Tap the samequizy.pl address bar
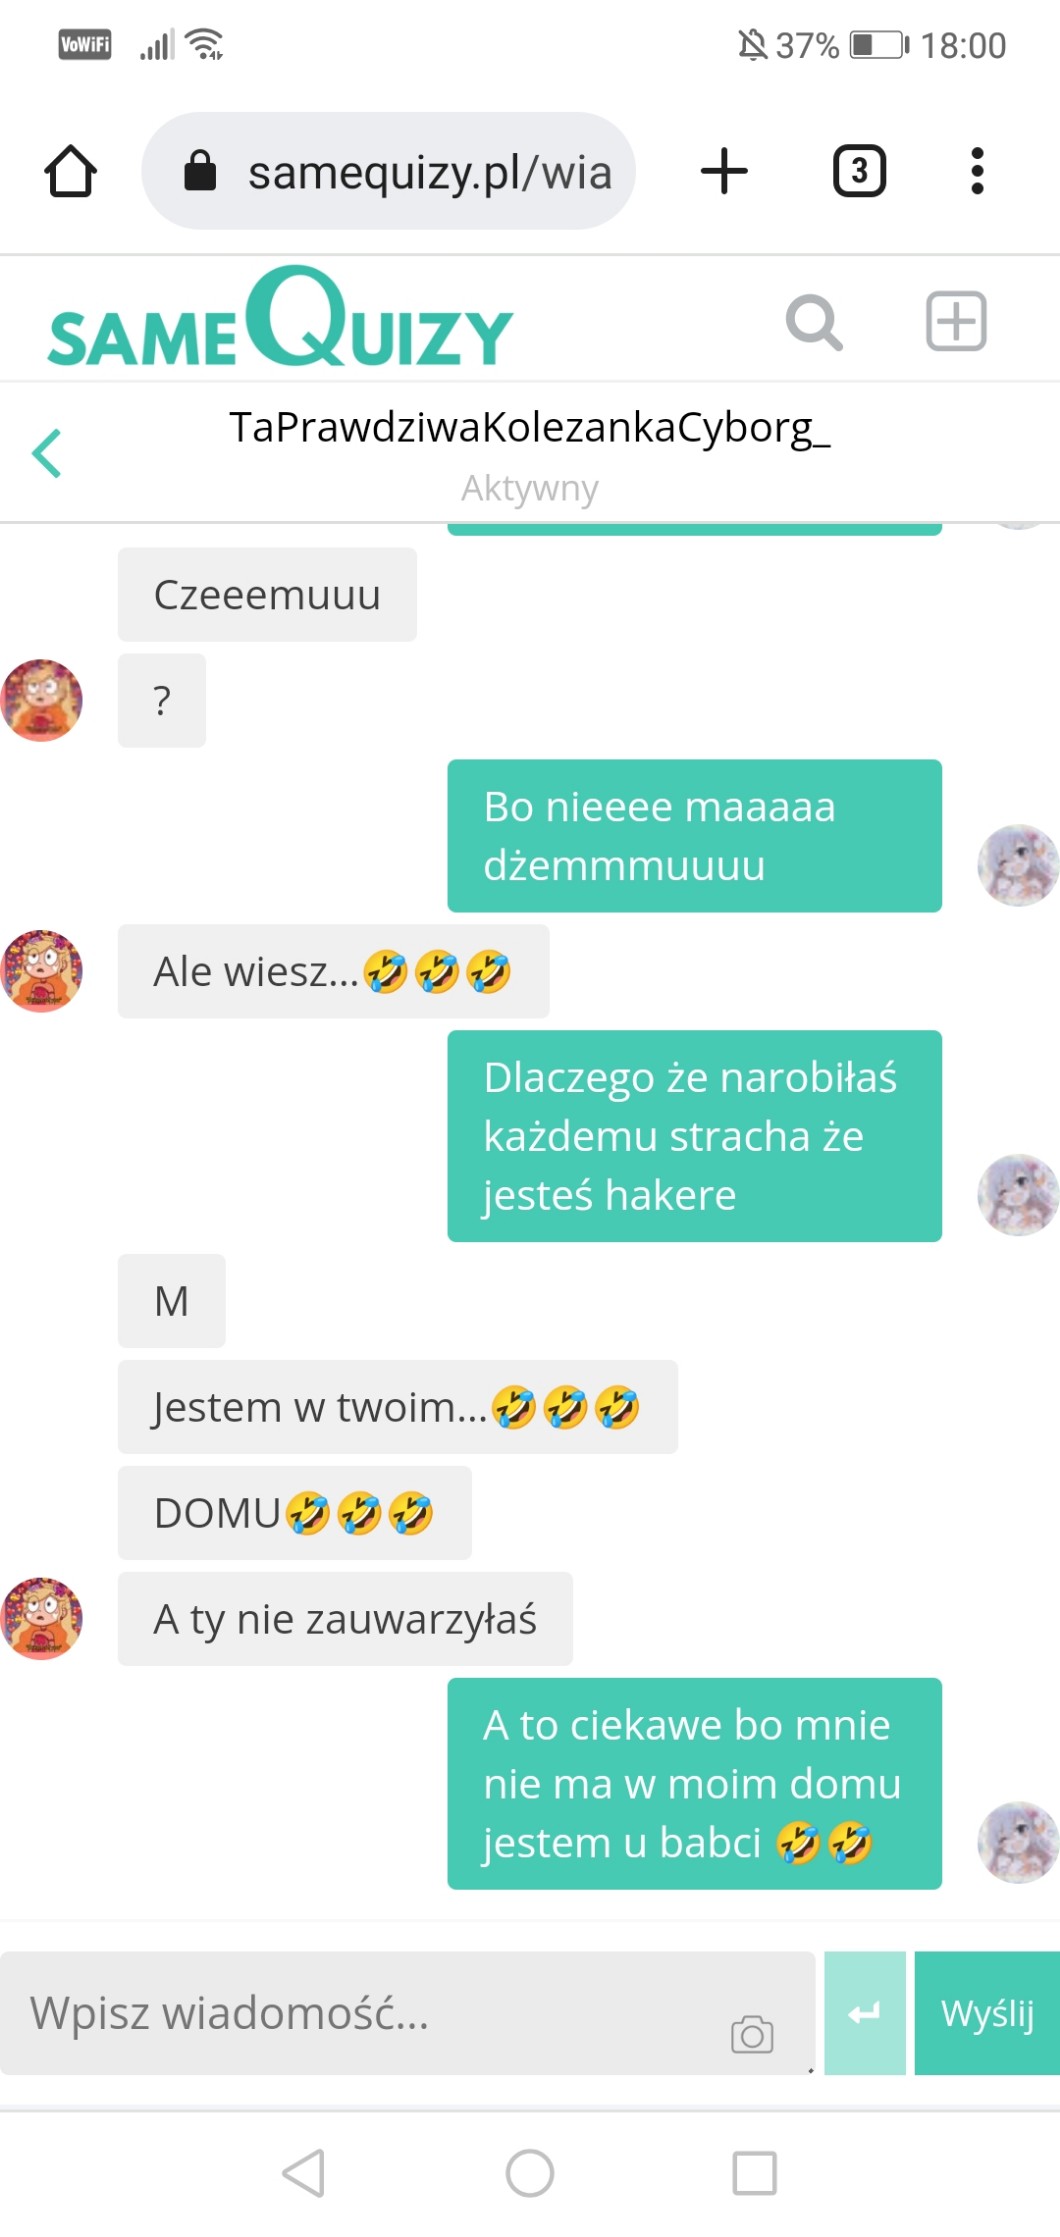This screenshot has width=1060, height=2237. pos(388,171)
